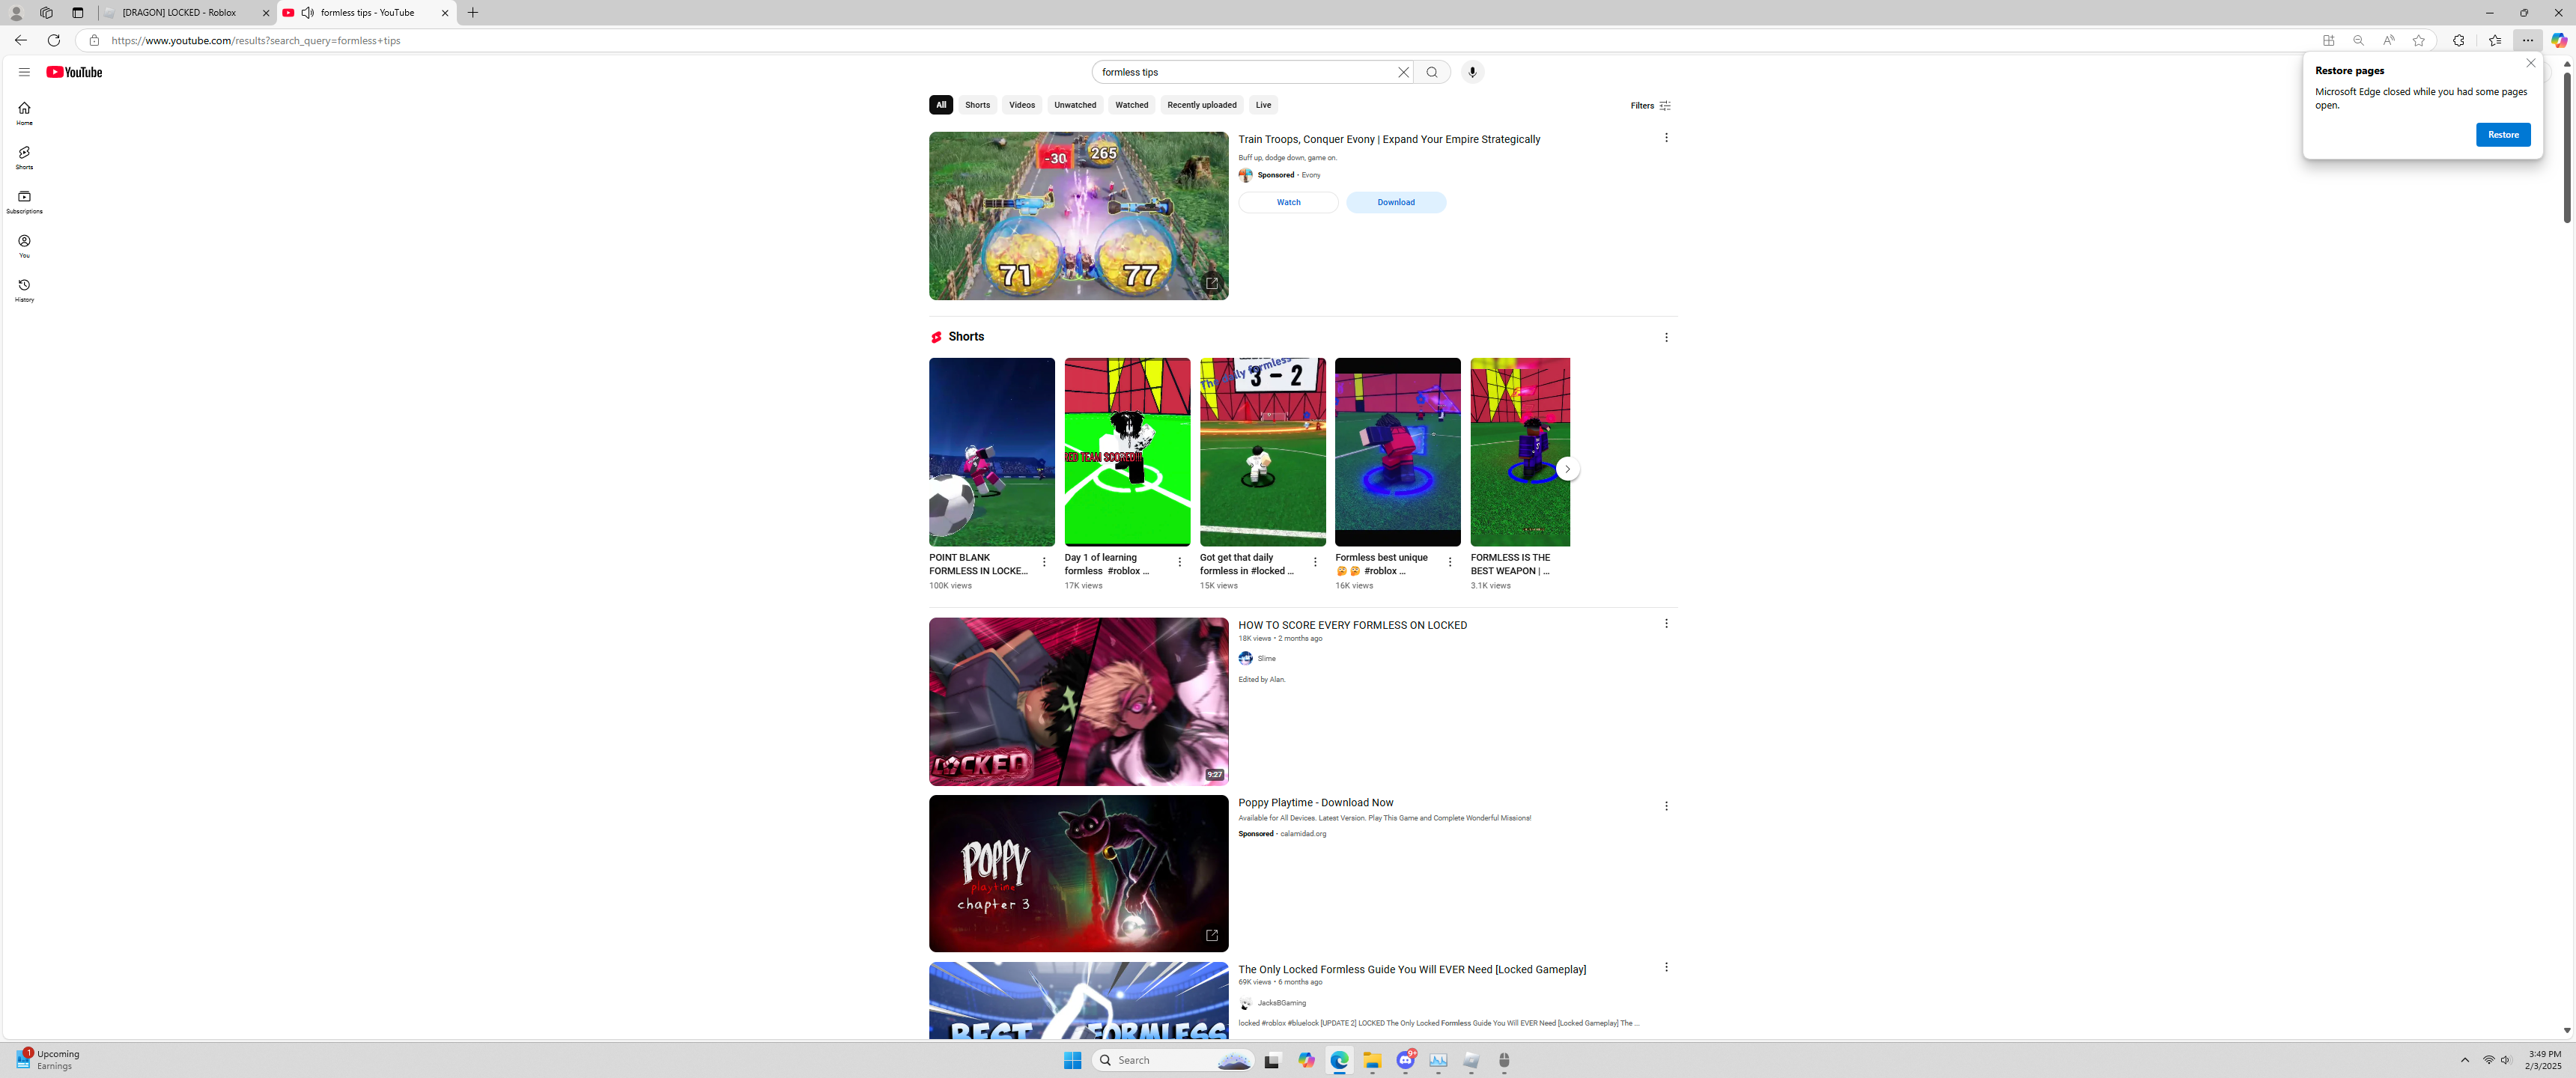
Task: Open the YouTube guide hamburger menu
Action: pos(24,72)
